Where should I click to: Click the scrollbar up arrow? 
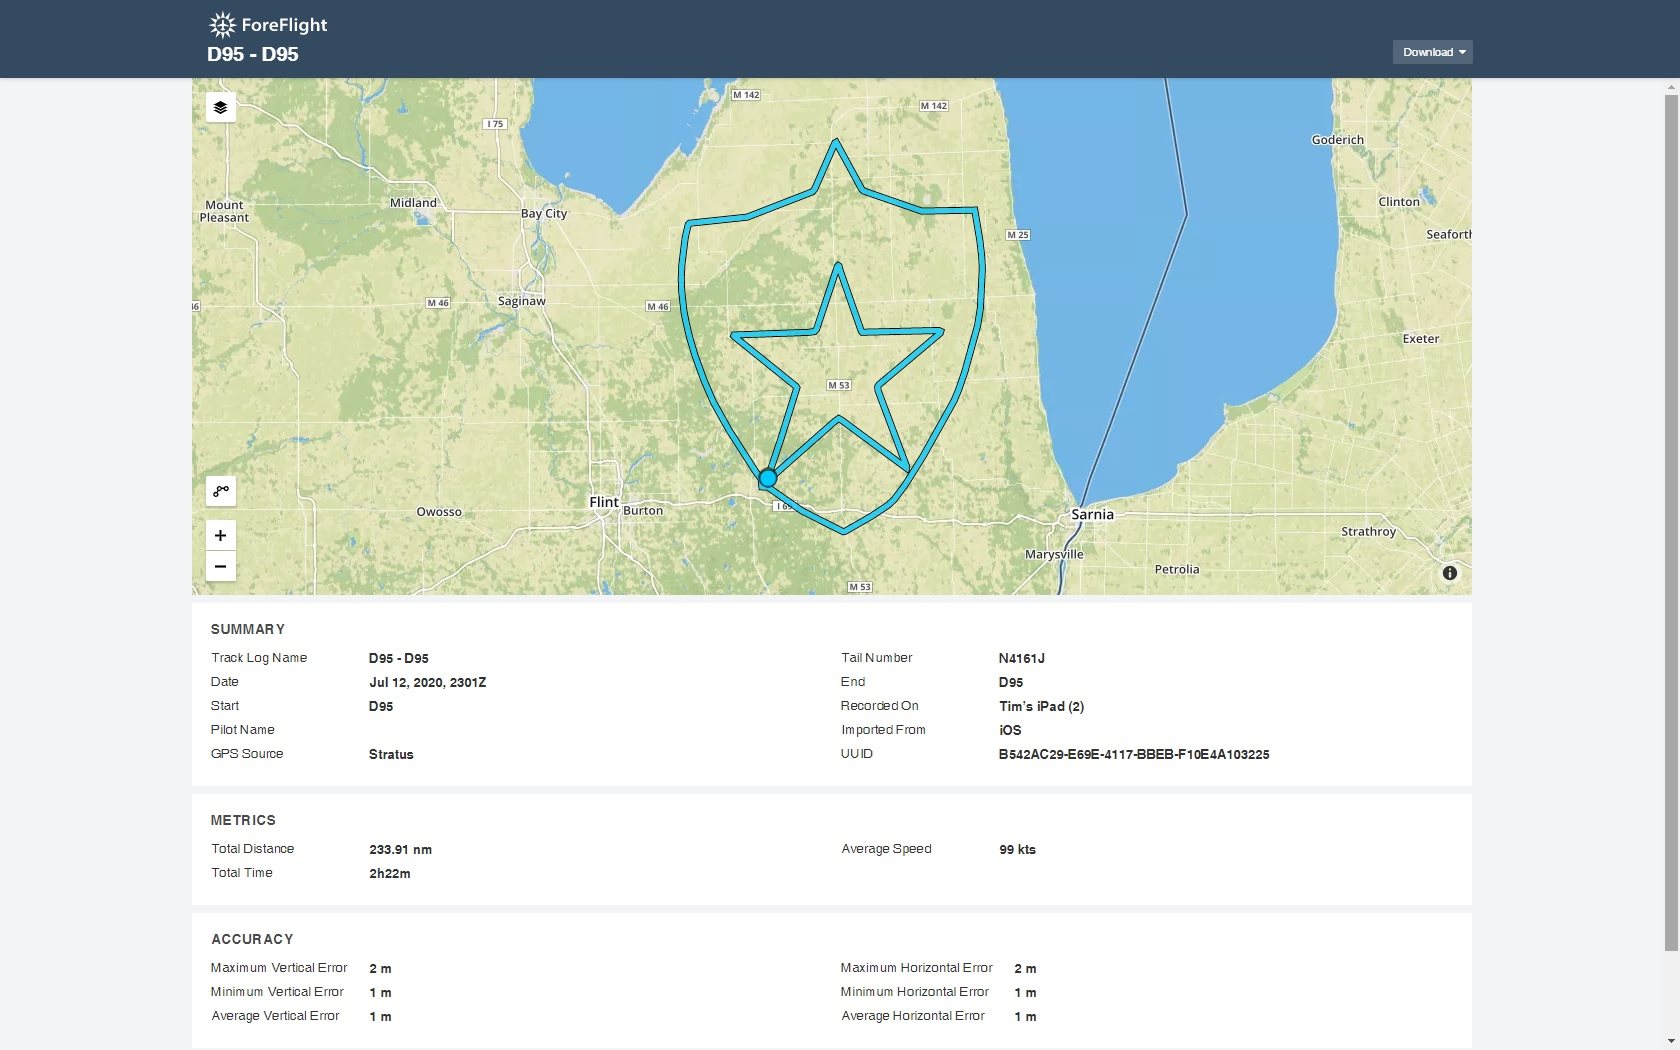coord(1671,87)
